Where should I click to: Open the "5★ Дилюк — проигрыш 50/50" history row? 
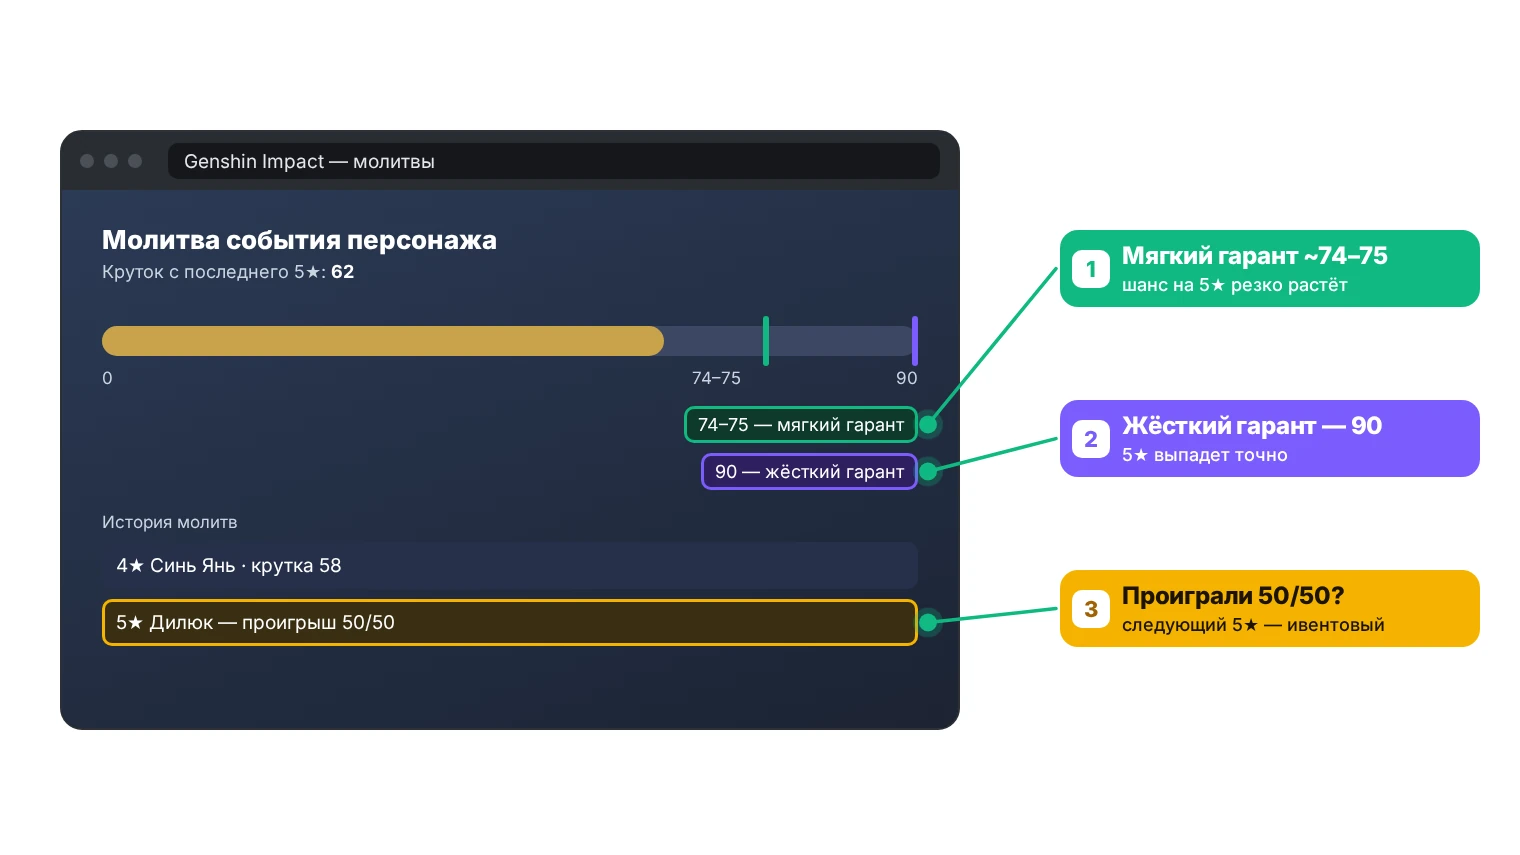[x=510, y=623]
